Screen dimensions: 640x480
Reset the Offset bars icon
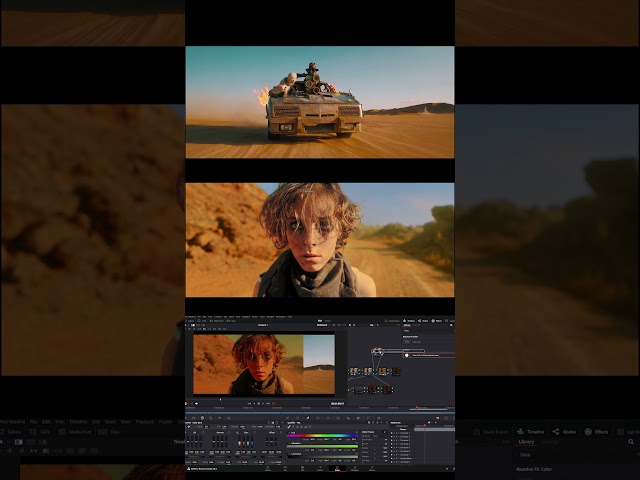point(281,433)
